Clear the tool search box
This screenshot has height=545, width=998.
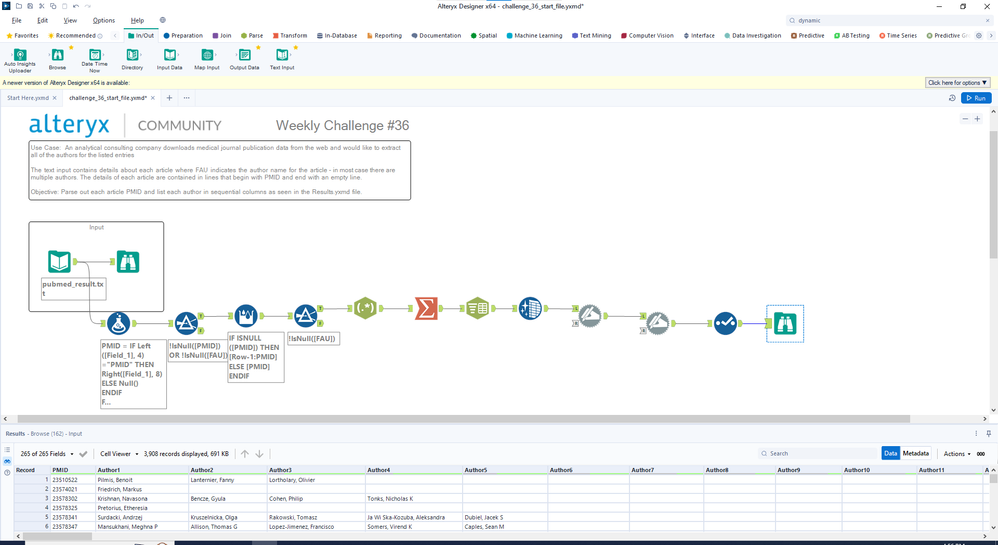pos(988,20)
